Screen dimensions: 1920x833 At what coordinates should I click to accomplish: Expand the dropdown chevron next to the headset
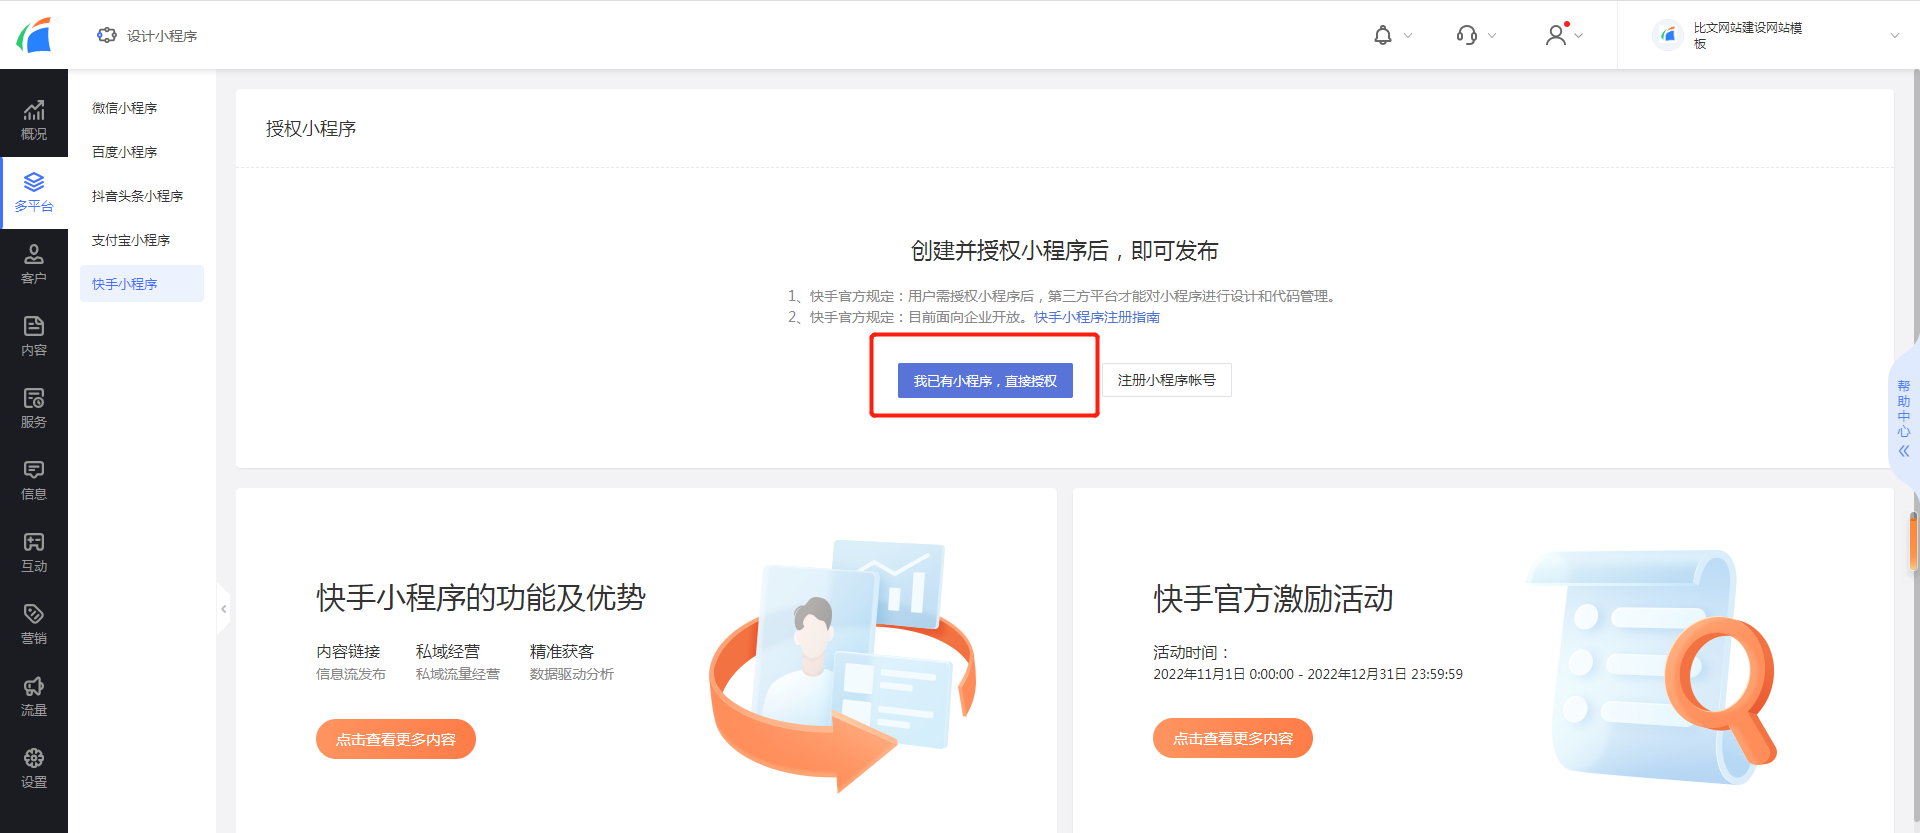pyautogui.click(x=1492, y=35)
